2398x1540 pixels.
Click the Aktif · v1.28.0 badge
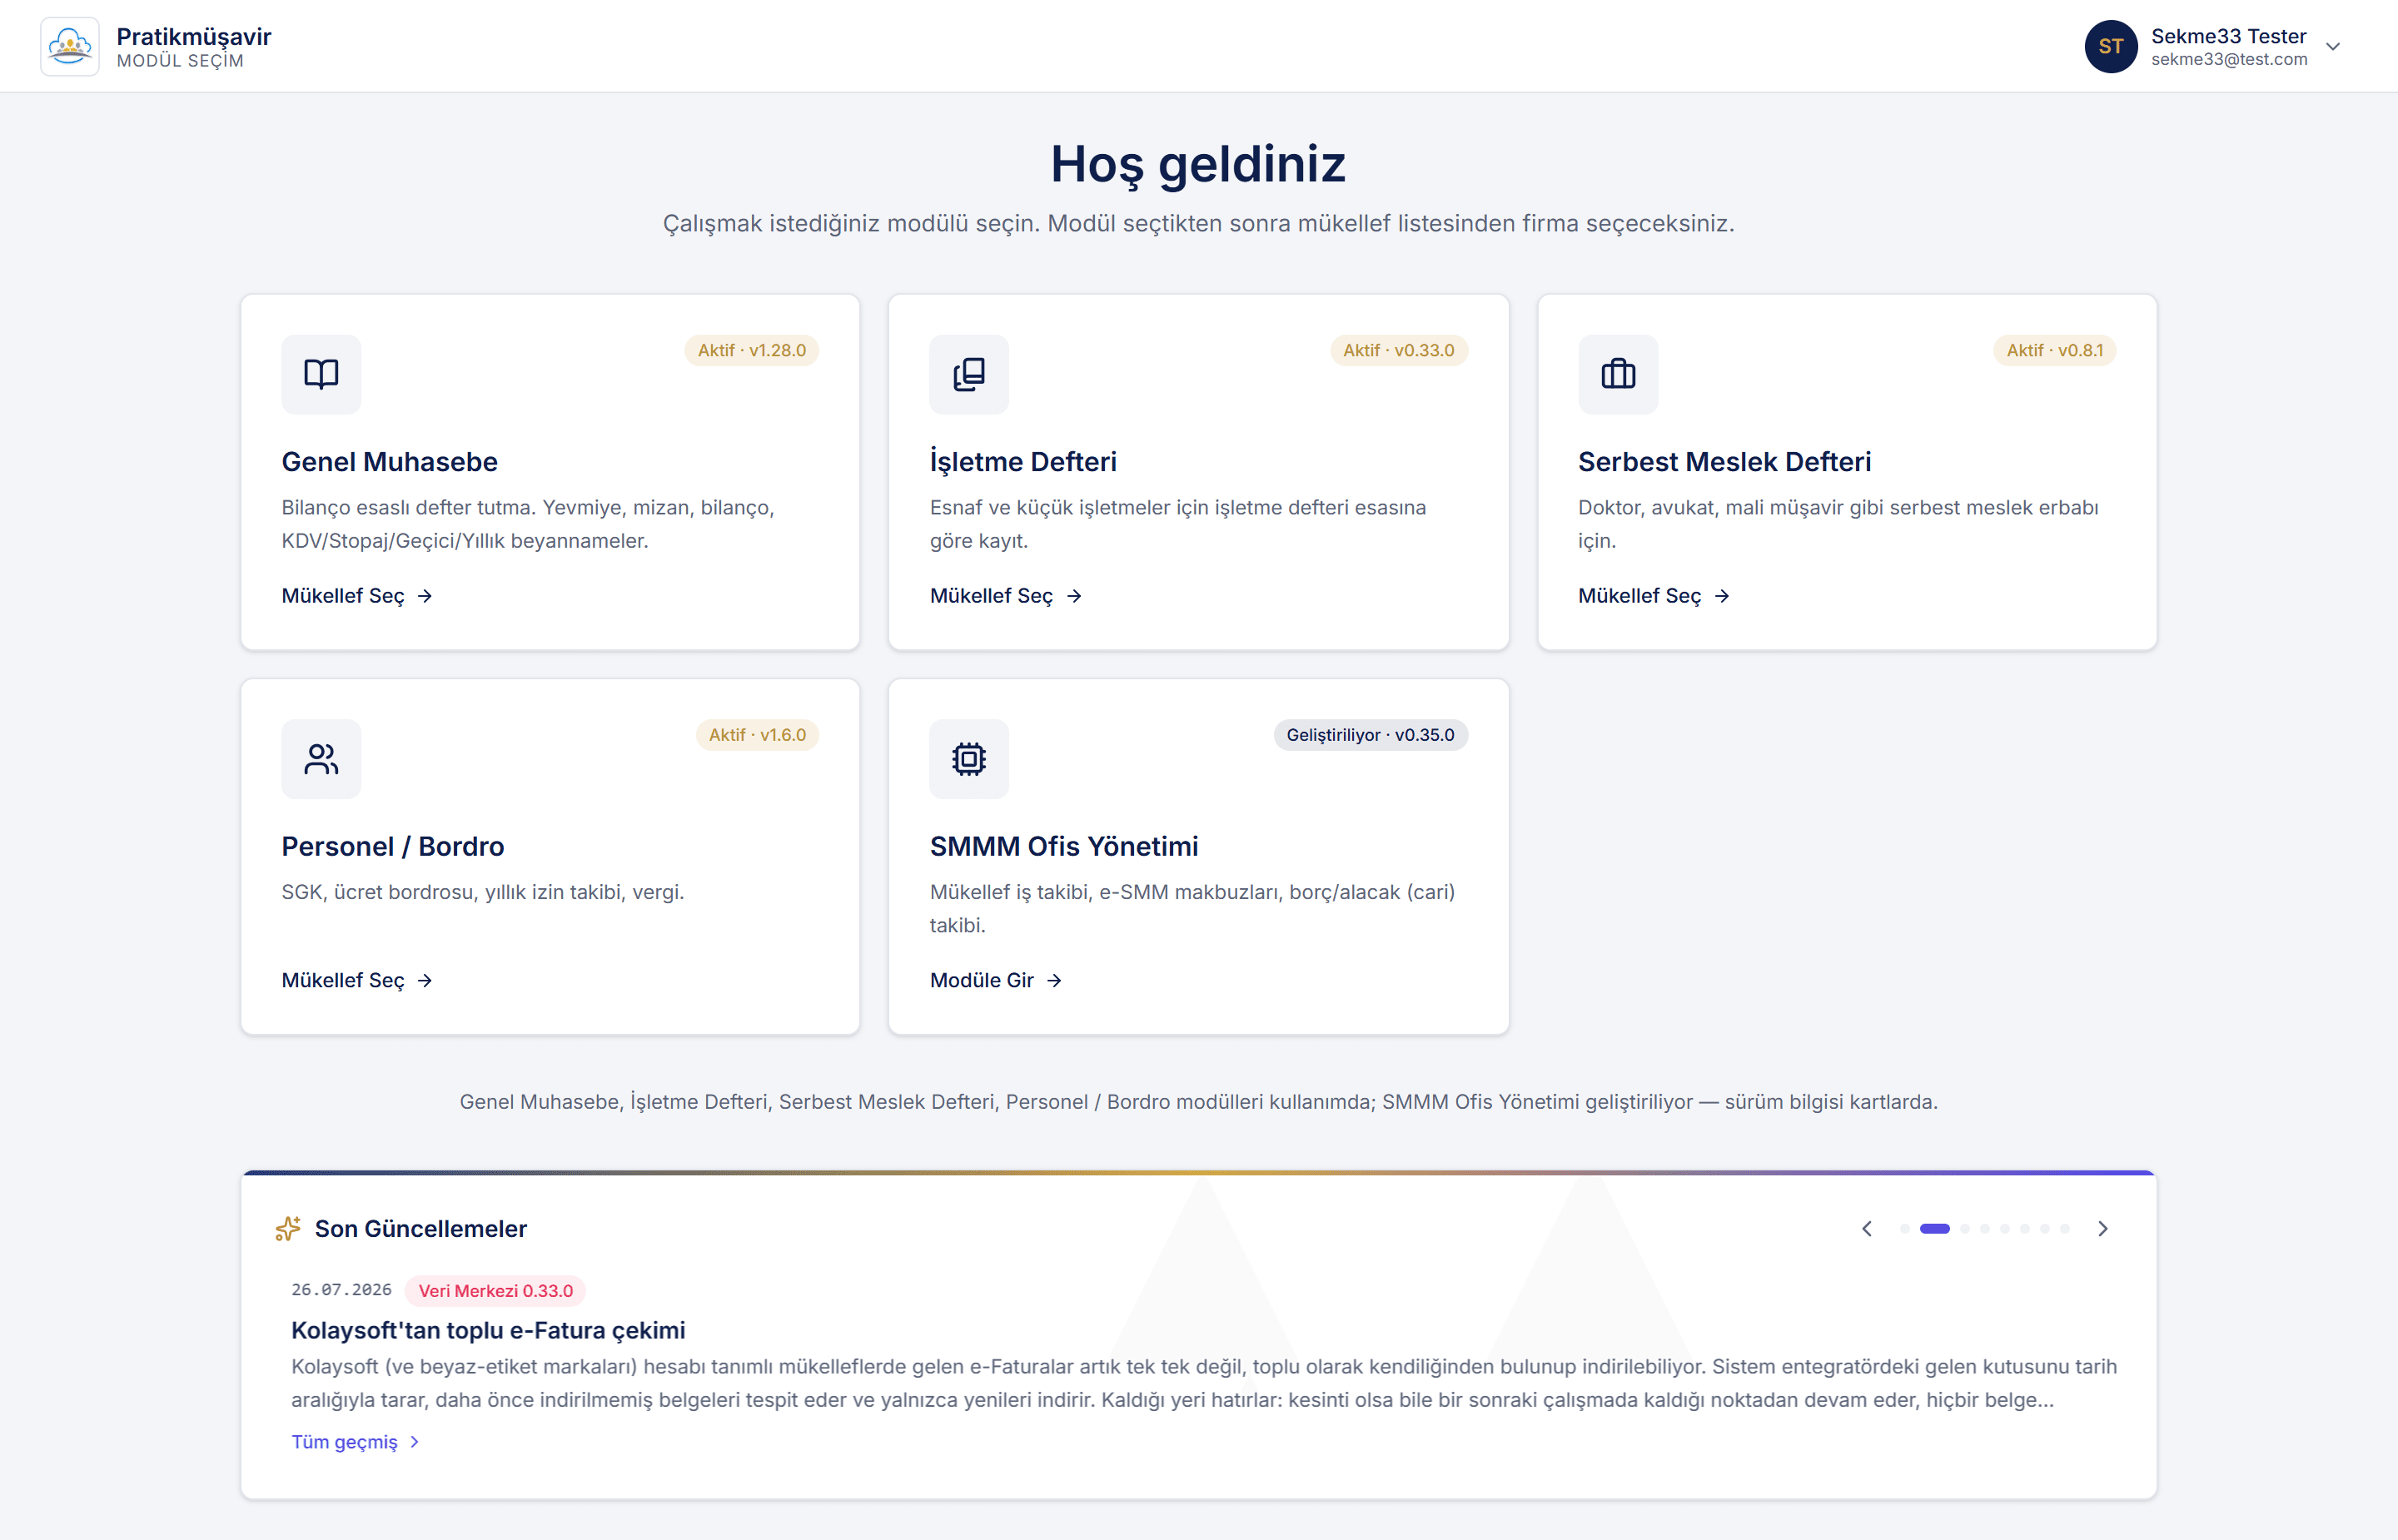(x=752, y=350)
